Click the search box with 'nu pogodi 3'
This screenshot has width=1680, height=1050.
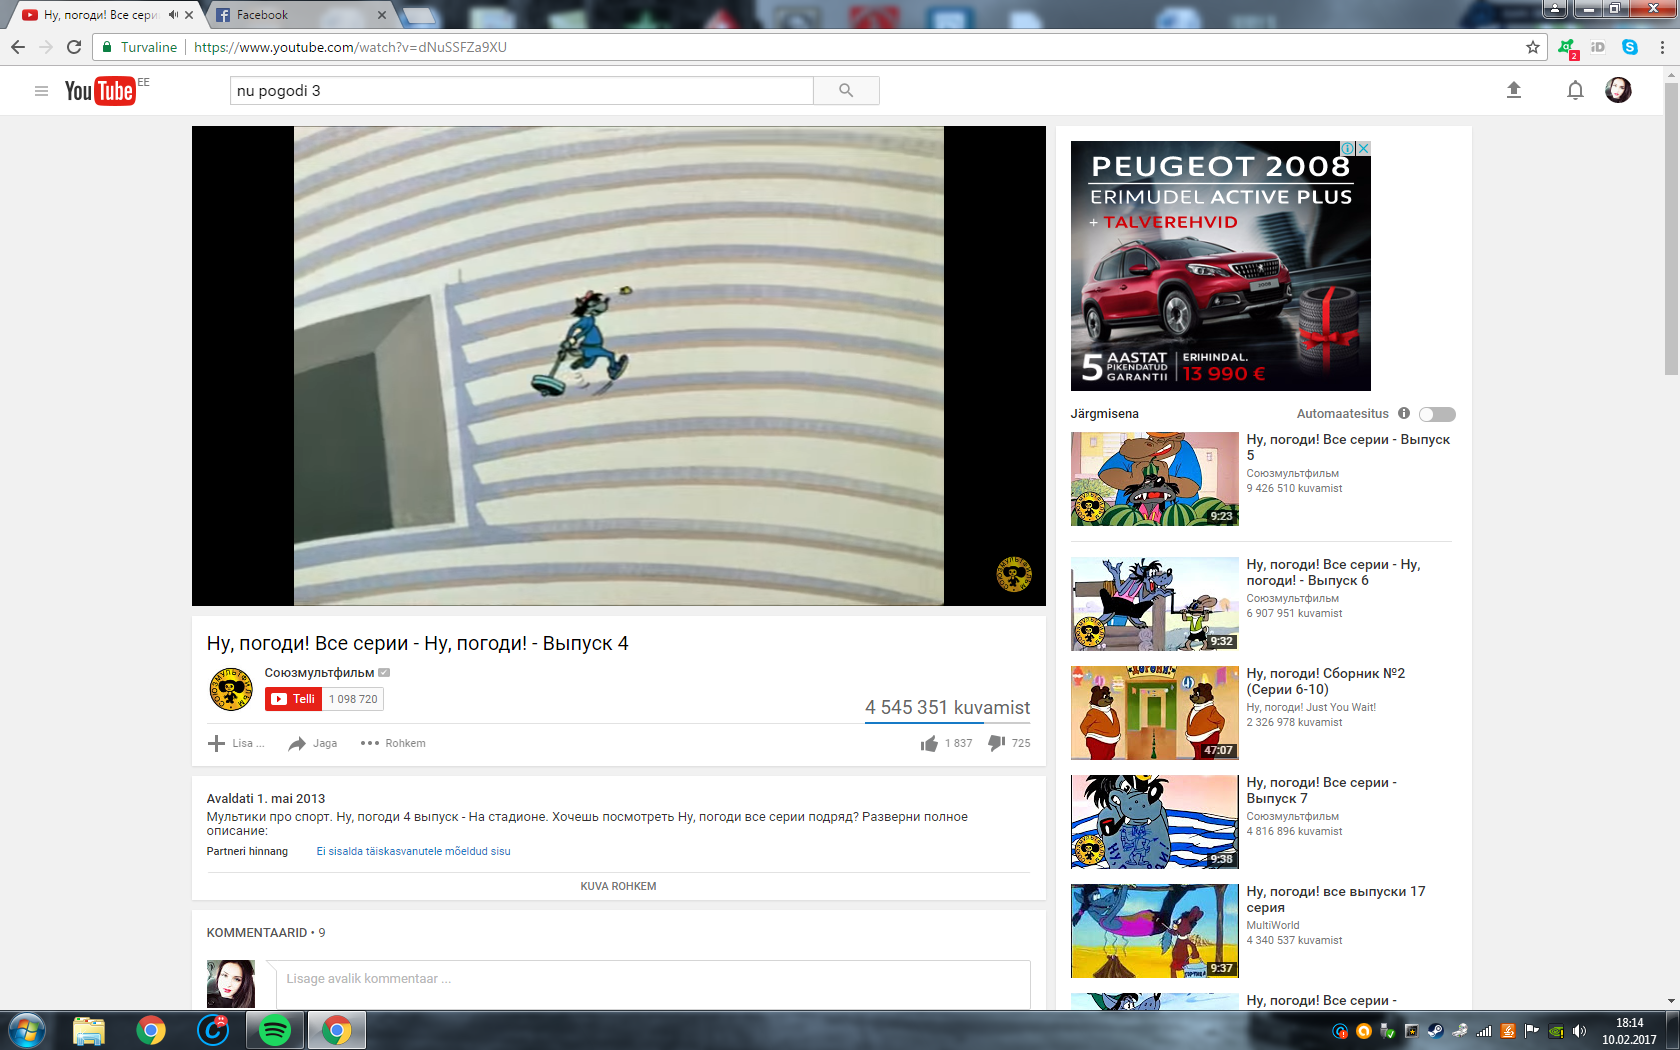pyautogui.click(x=521, y=91)
